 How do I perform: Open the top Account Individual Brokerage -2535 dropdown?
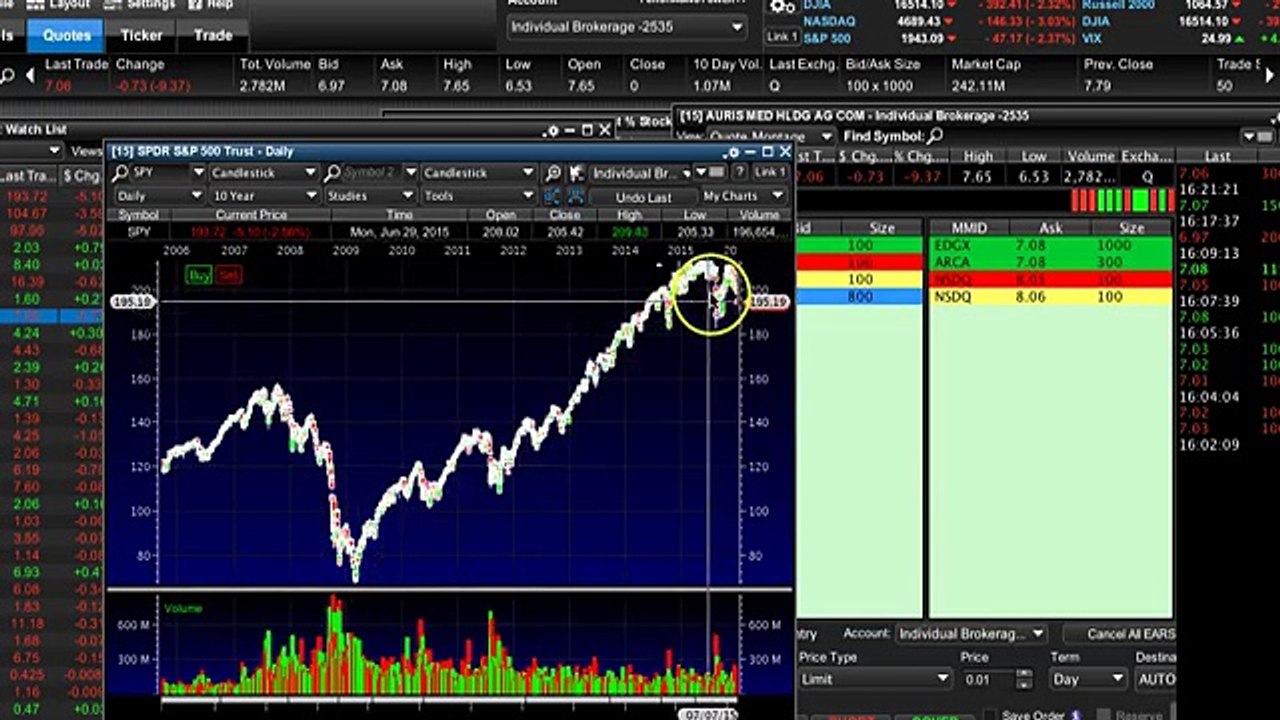tap(626, 27)
